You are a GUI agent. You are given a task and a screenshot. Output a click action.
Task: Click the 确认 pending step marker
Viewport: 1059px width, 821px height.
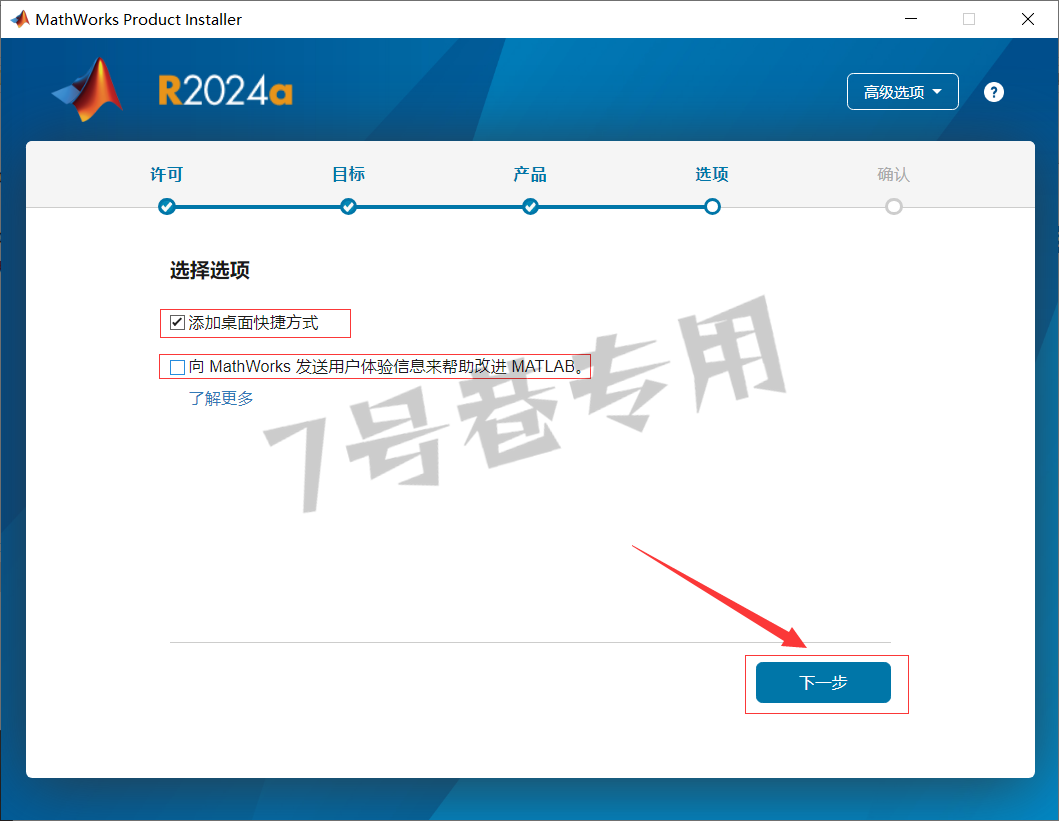tap(894, 207)
